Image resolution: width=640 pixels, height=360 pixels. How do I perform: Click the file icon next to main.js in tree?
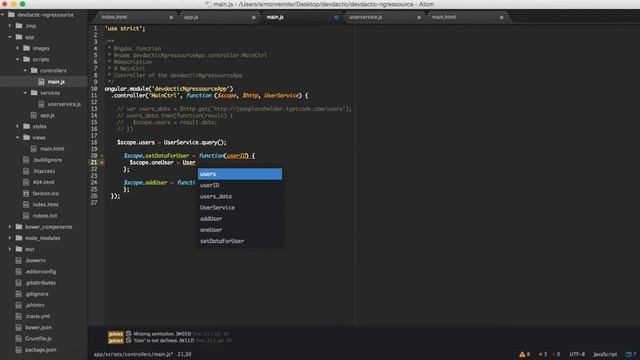tap(41, 82)
